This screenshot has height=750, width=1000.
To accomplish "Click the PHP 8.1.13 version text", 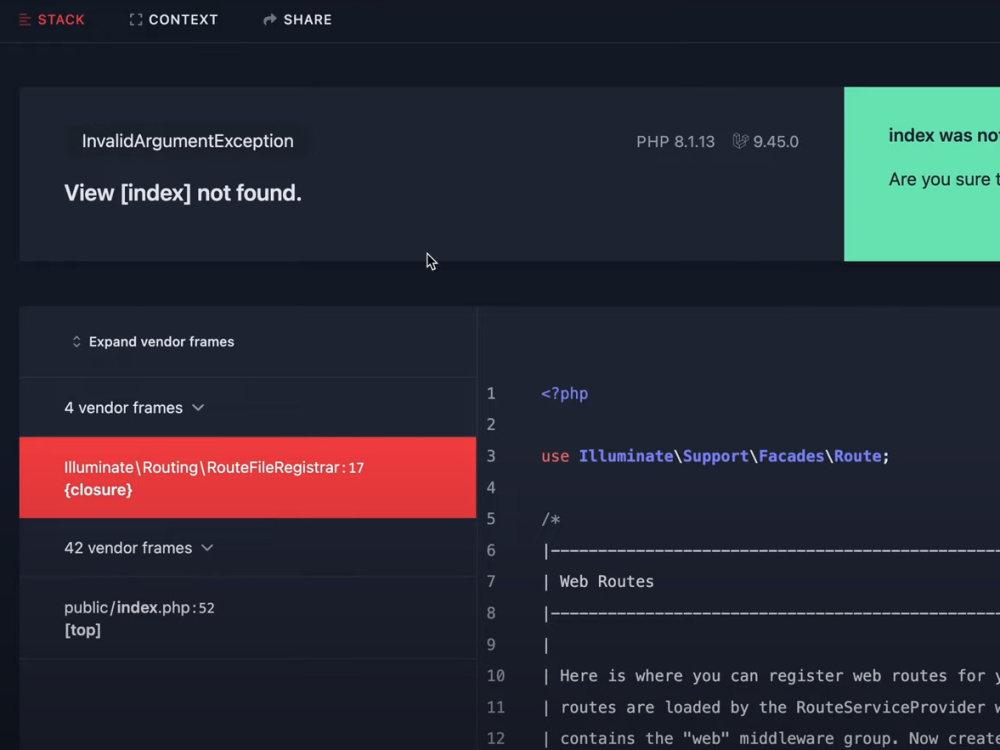I will click(675, 142).
